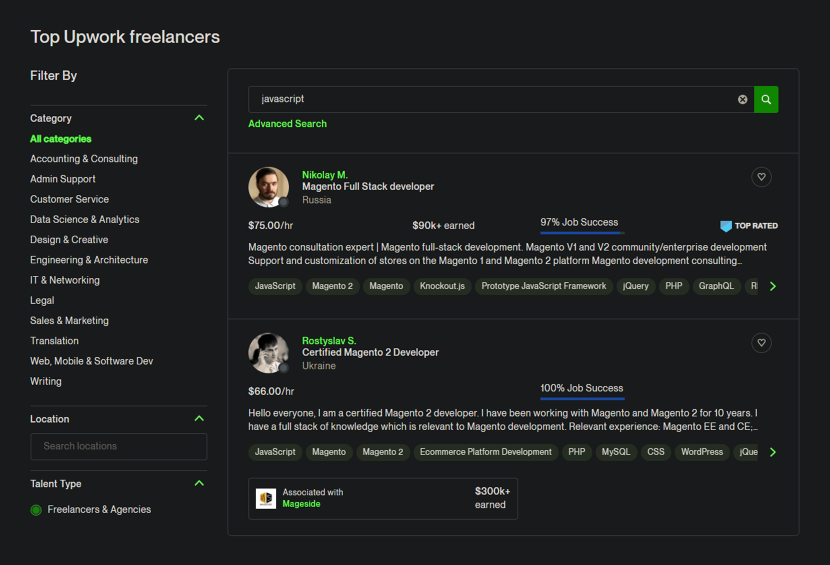Filter by Web, Mobile & Software Dev

[x=92, y=361]
